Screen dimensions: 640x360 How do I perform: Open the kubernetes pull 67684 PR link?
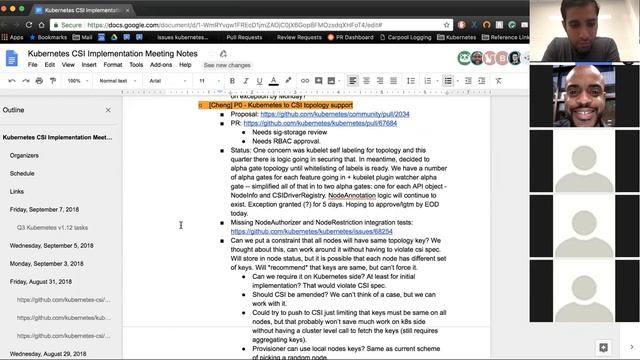320,123
